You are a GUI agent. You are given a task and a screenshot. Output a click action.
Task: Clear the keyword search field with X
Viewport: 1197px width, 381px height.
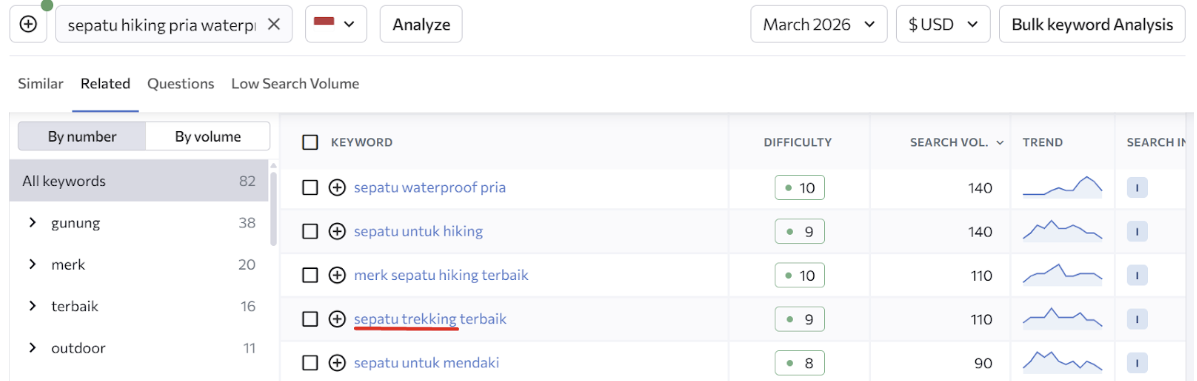[274, 24]
